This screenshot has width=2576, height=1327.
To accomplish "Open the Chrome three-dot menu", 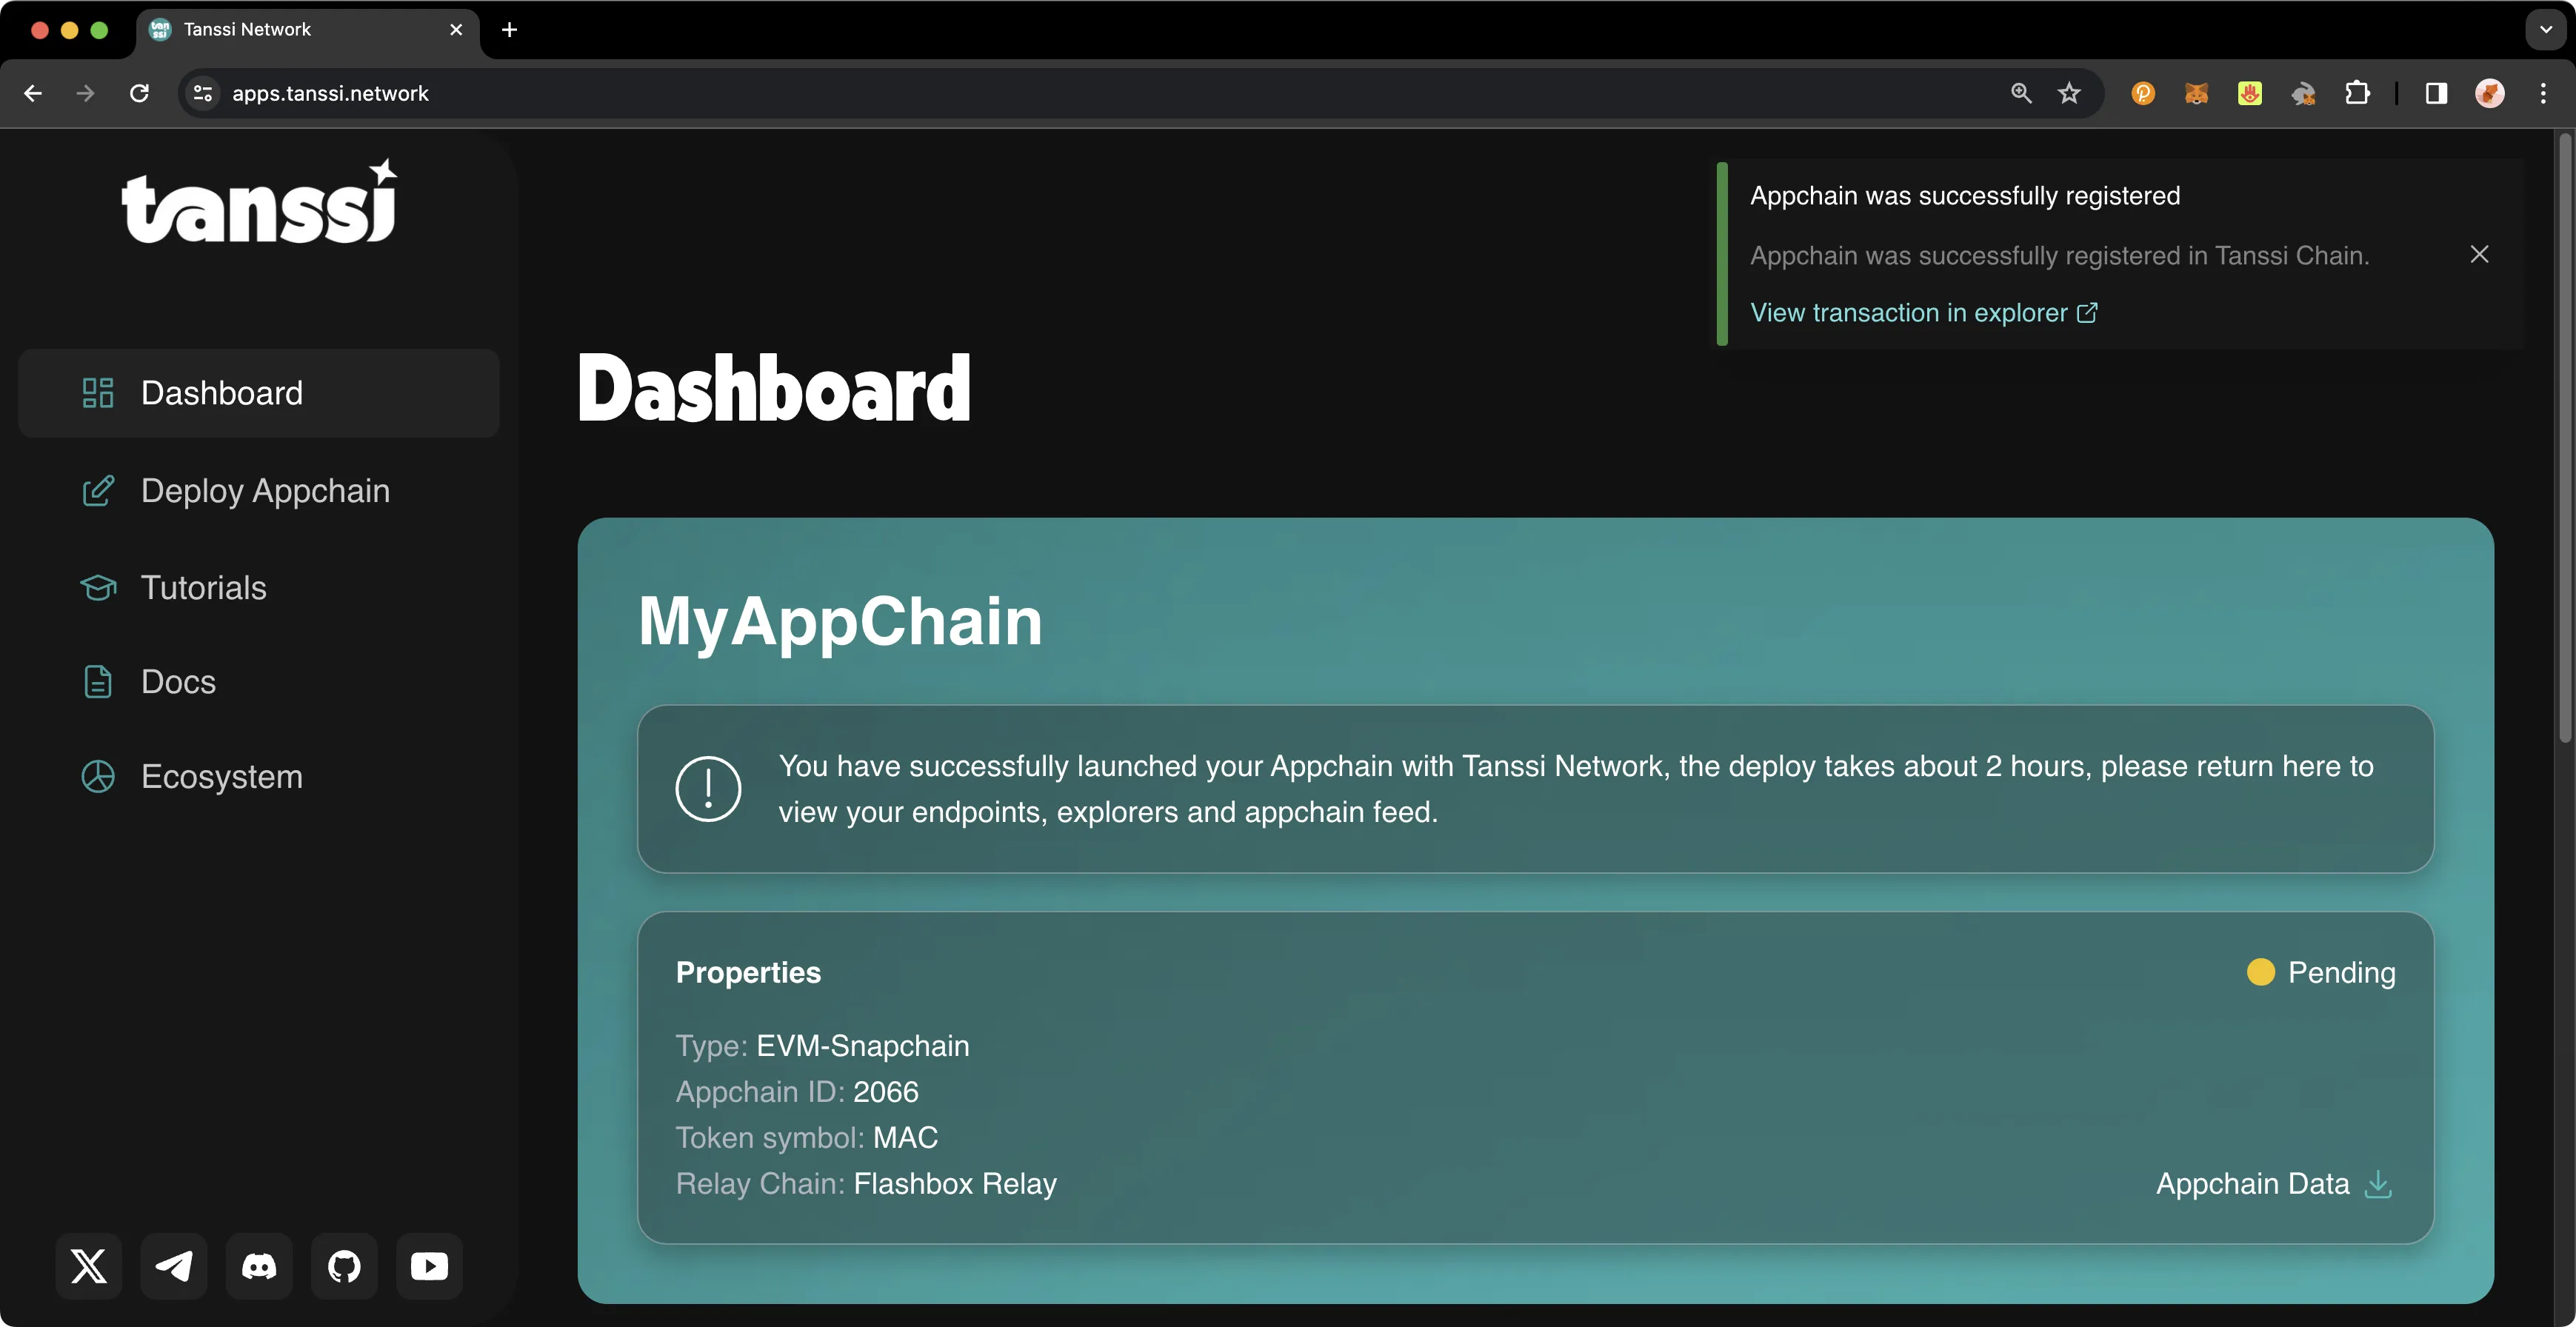I will (x=2543, y=93).
